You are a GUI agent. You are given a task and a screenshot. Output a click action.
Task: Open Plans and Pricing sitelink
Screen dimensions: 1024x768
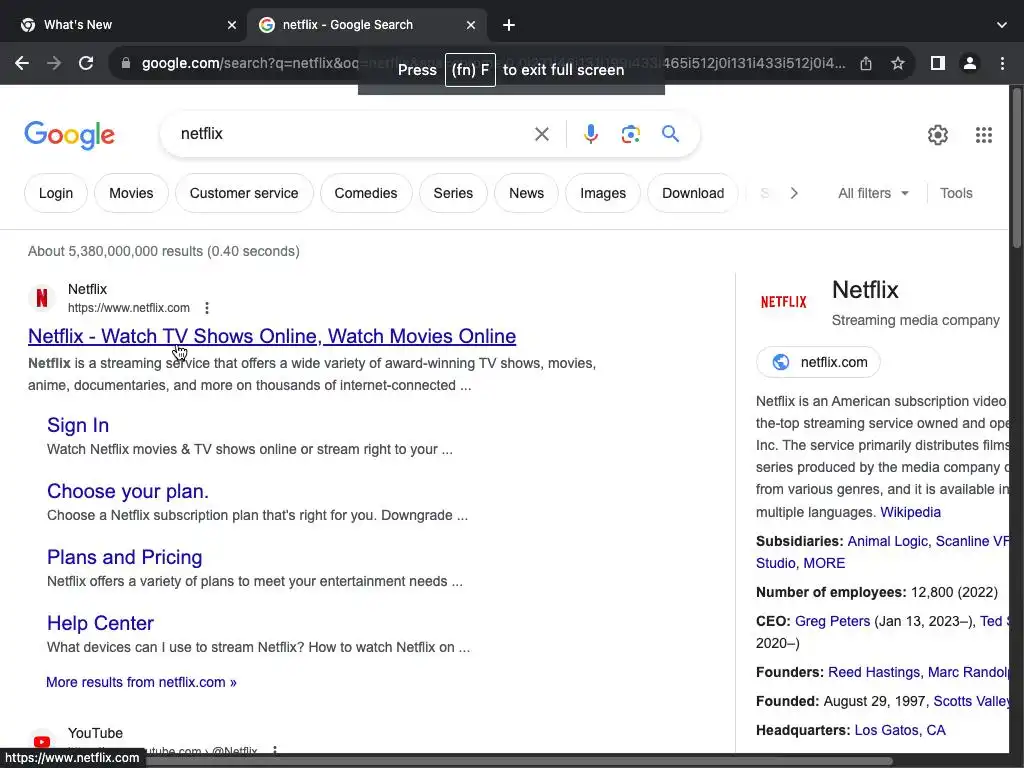pyautogui.click(x=125, y=557)
